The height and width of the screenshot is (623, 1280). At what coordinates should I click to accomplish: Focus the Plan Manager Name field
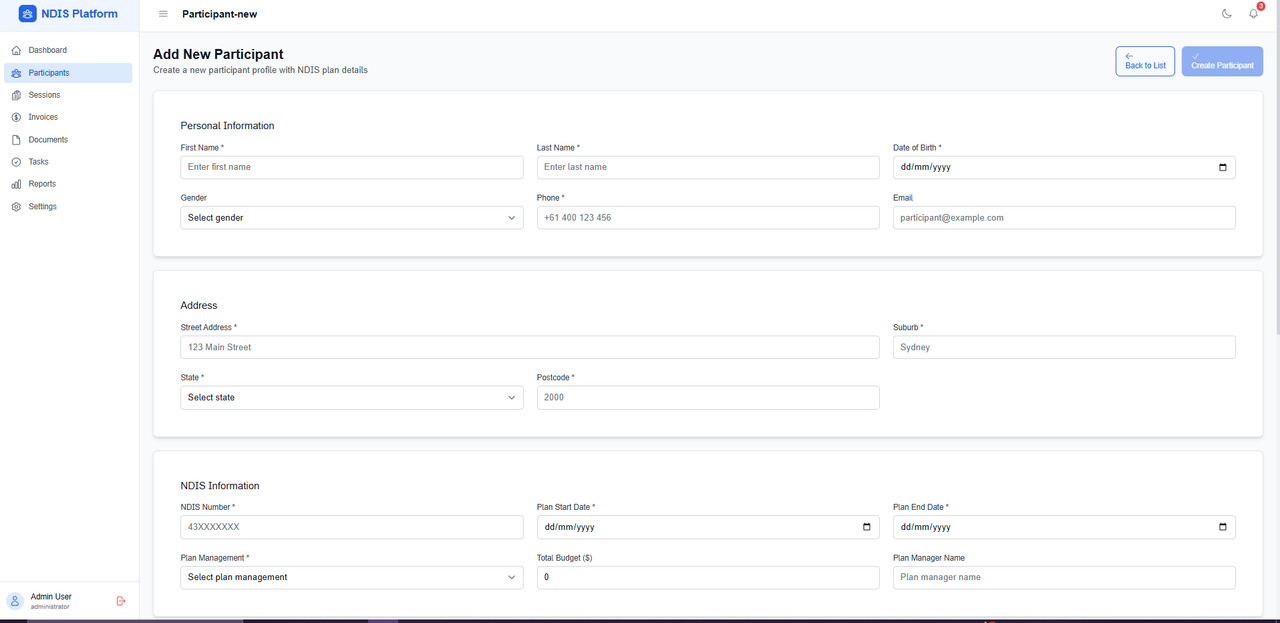click(x=1064, y=577)
